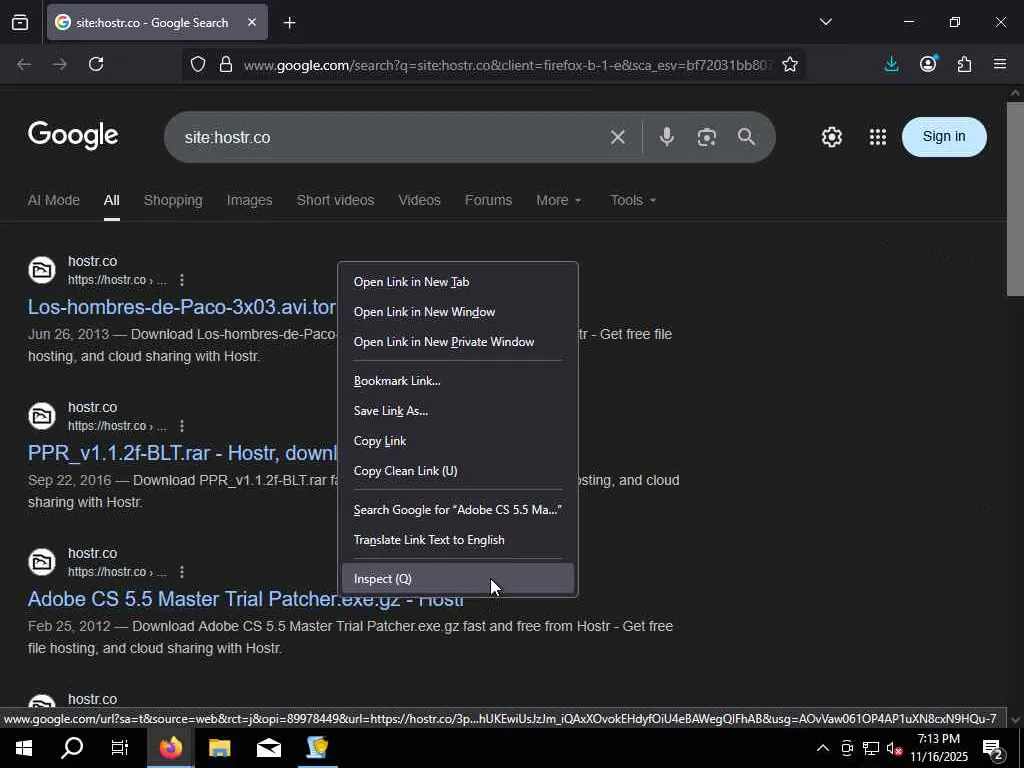Go back one page in Firefox
Screen dimensions: 1024x768
pyautogui.click(x=24, y=64)
